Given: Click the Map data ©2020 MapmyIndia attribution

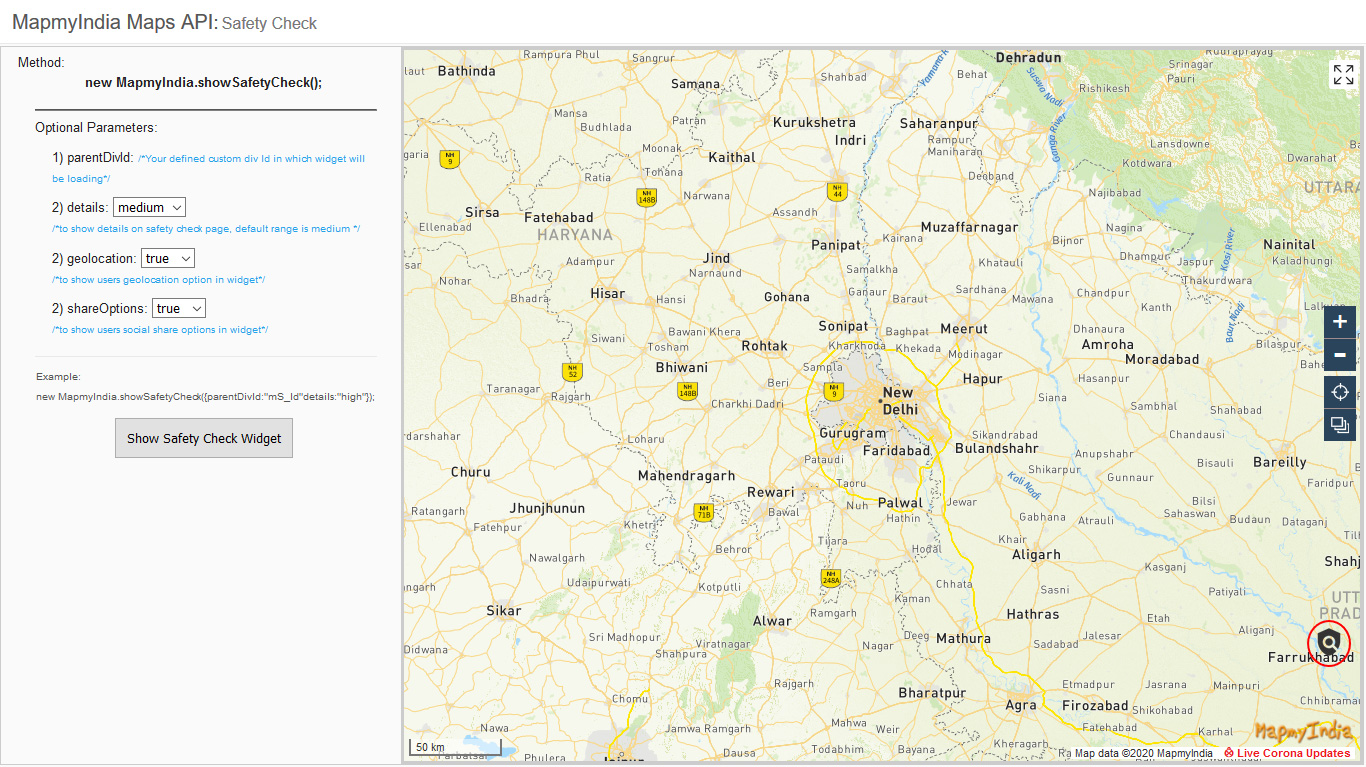Looking at the screenshot, I should 1144,753.
